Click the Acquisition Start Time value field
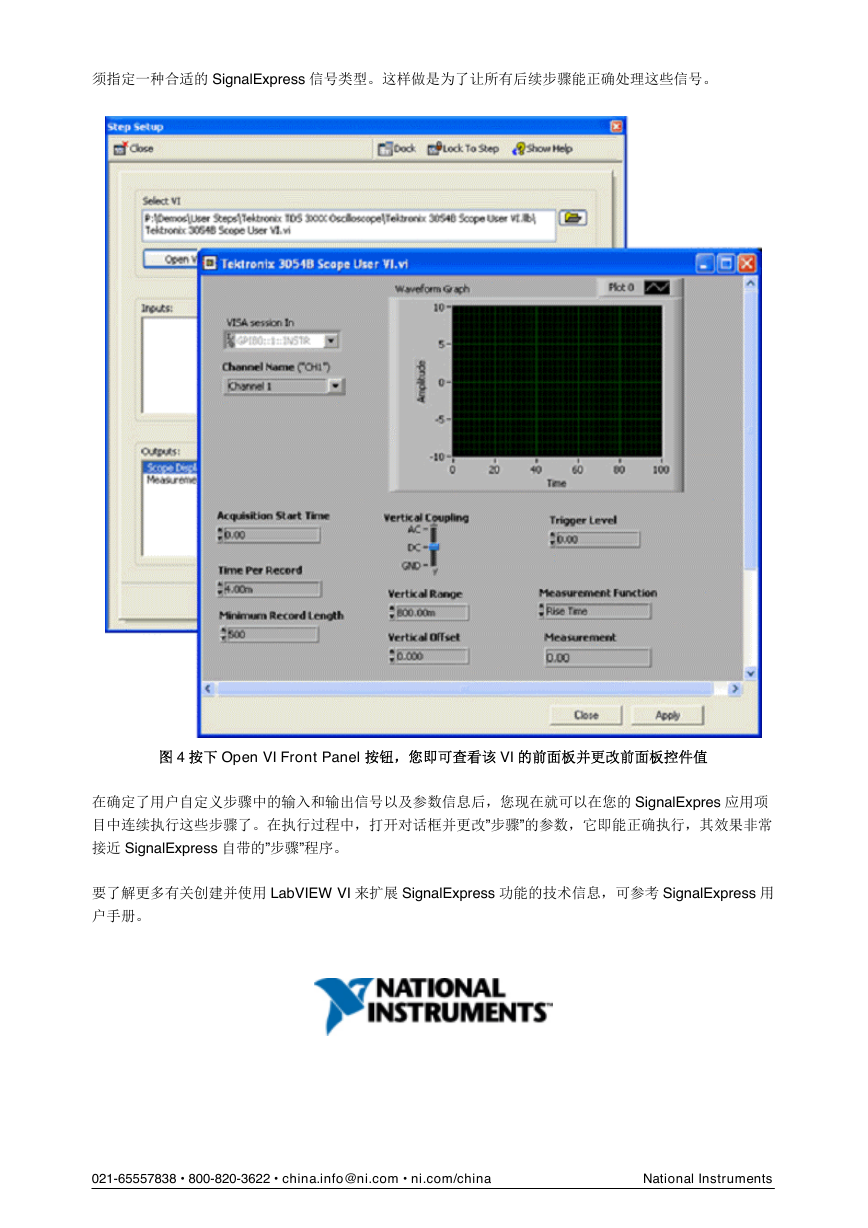The height and width of the screenshot is (1228, 868). coord(273,535)
